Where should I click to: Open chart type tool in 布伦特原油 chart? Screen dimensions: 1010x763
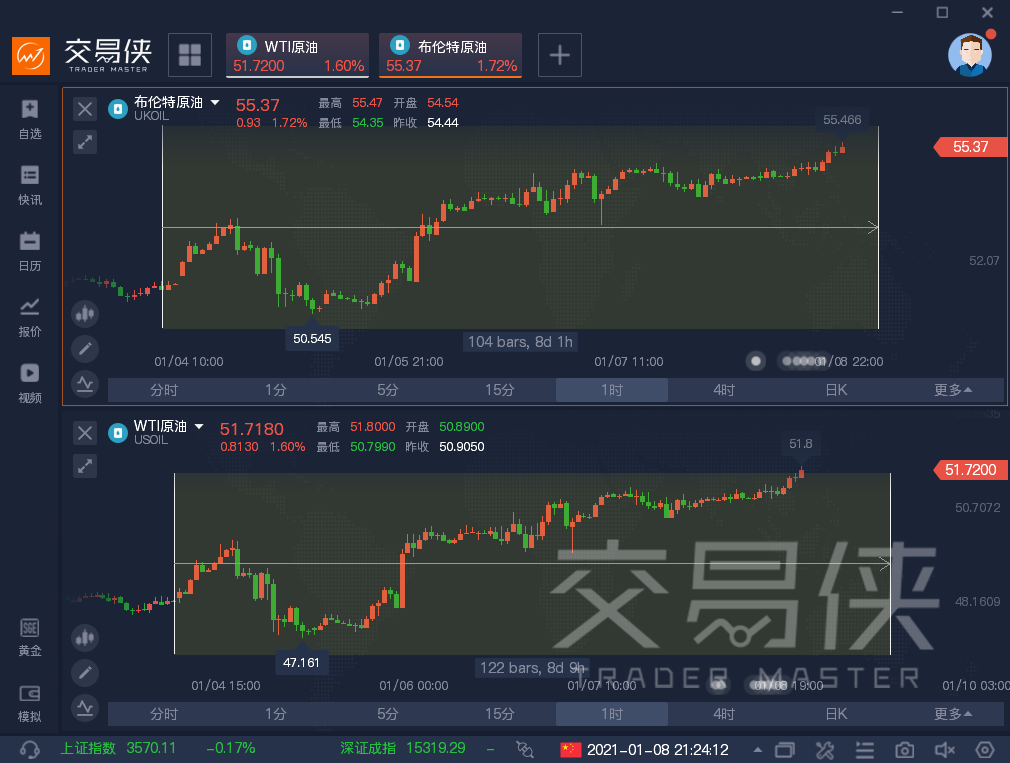[85, 314]
